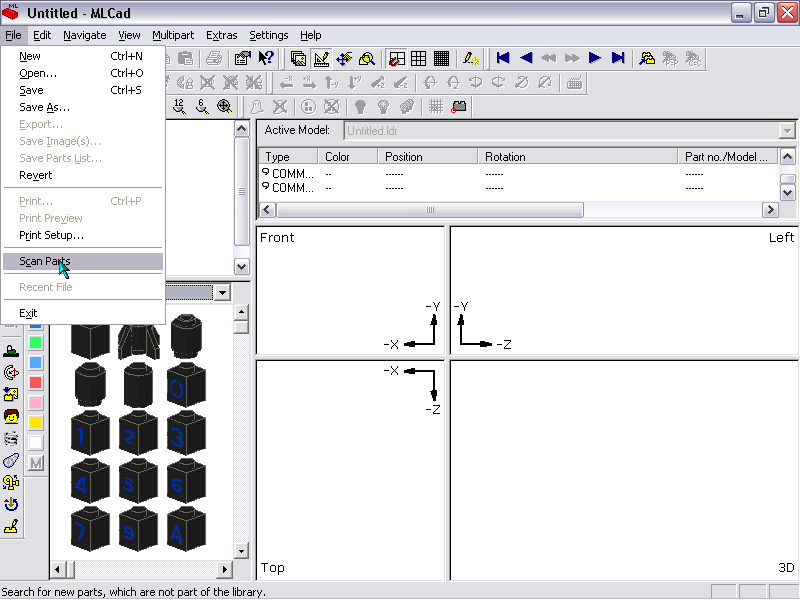
Task: Pick the green color swatch
Action: 35,342
